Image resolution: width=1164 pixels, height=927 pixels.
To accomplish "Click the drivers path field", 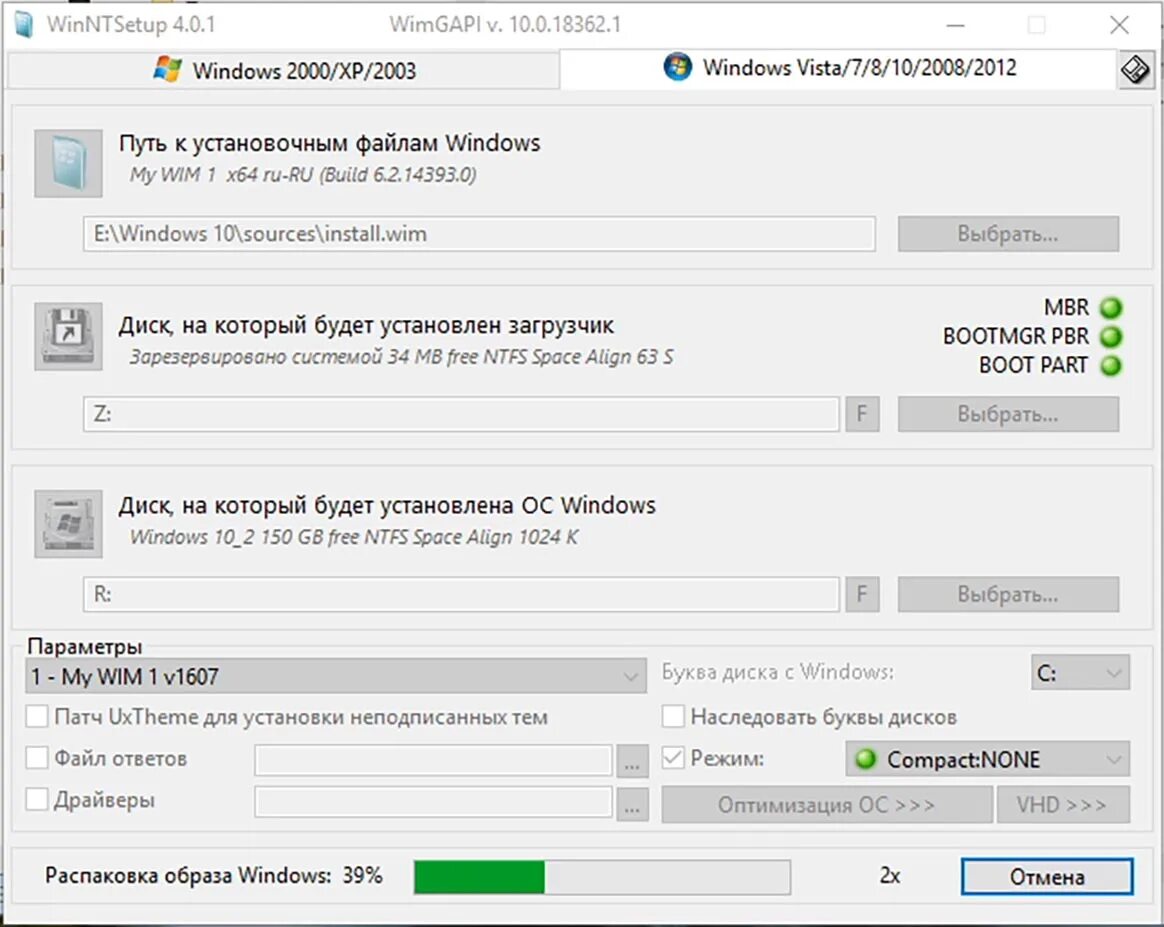I will 434,802.
